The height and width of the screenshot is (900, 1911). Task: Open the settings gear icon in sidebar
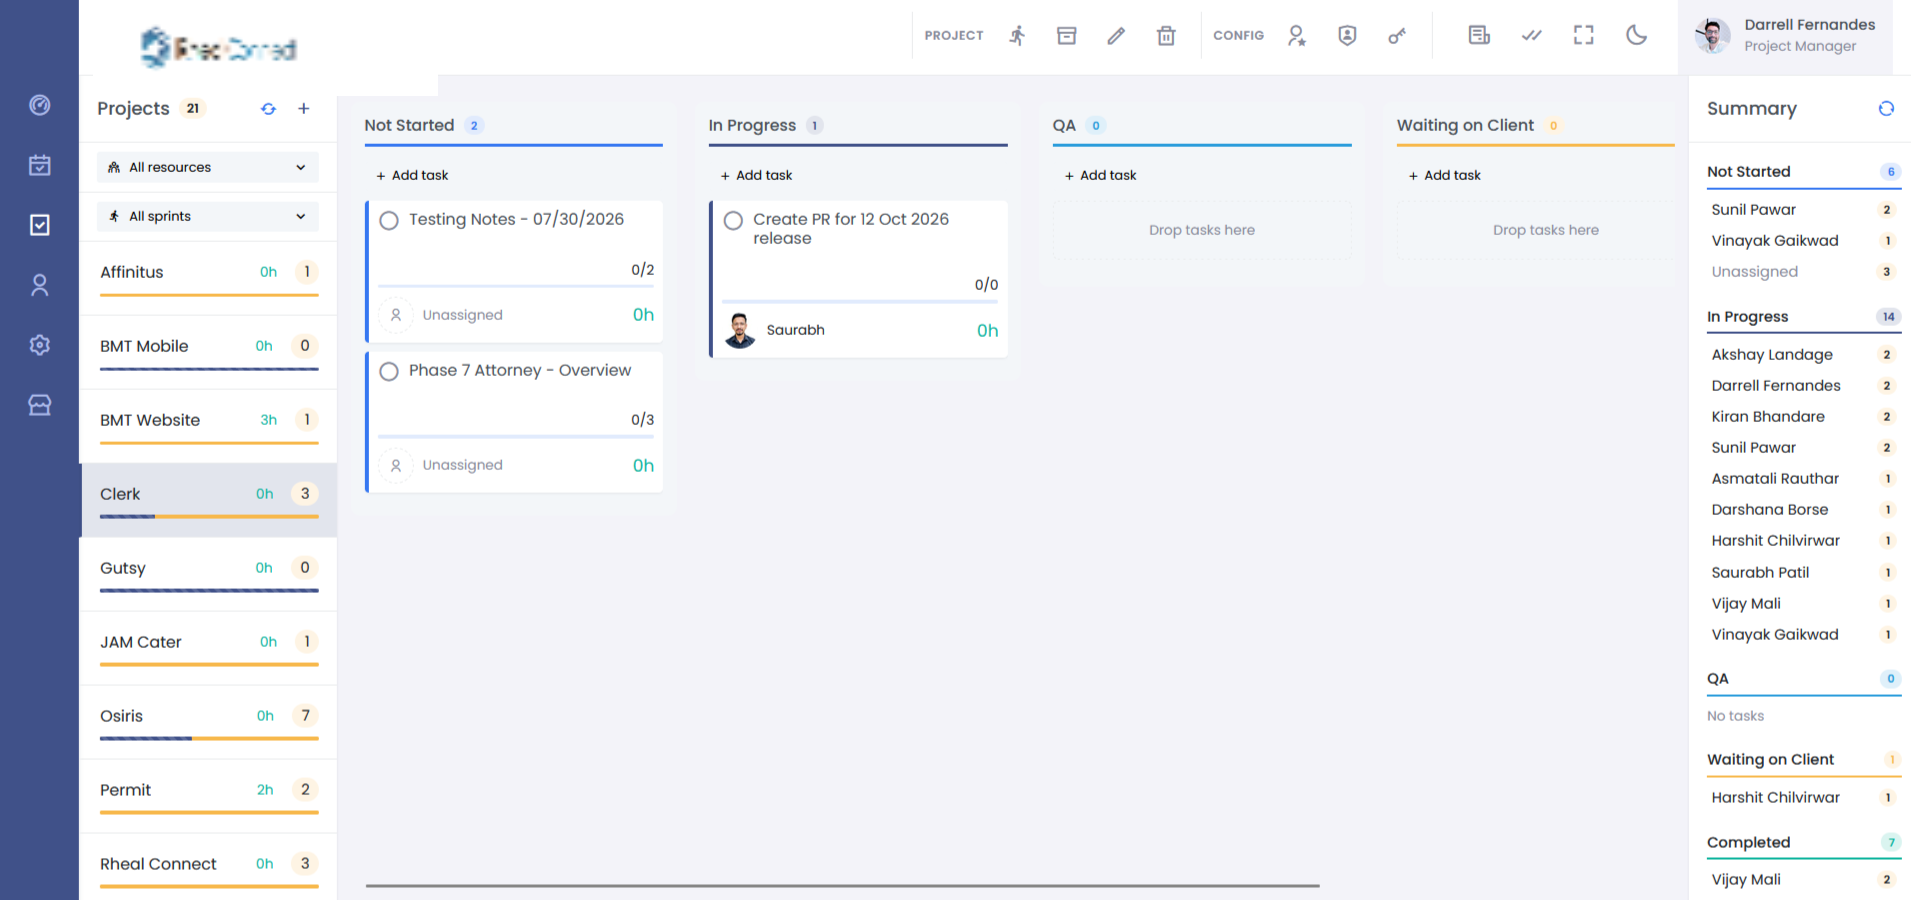tap(40, 345)
